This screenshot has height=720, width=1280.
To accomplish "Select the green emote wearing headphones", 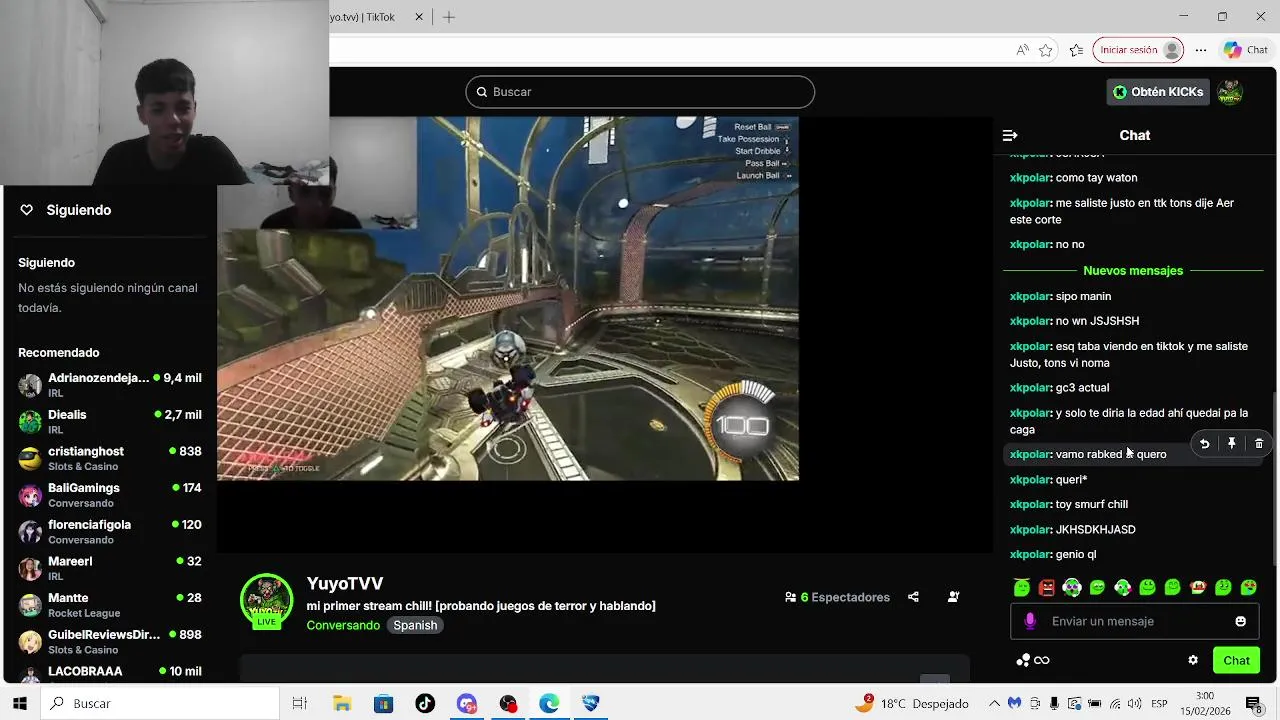I will 1072,588.
